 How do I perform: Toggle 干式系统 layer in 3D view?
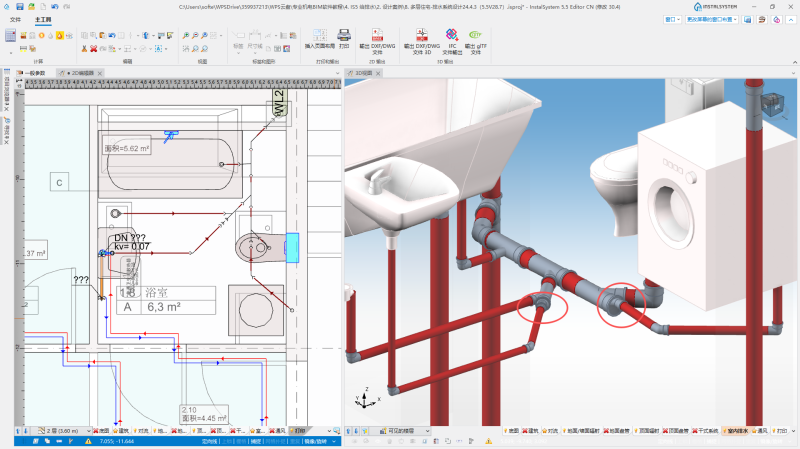pos(705,431)
